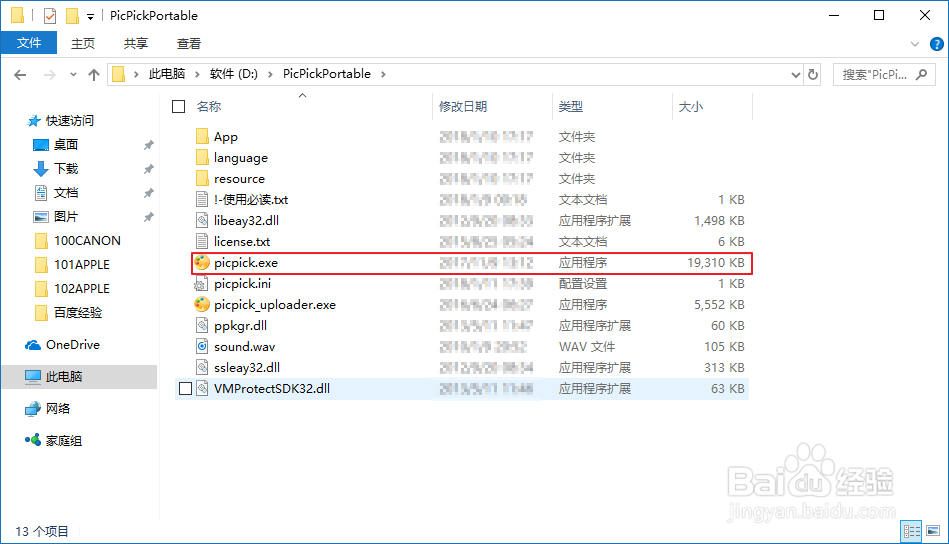Select the license.txt file icon
The width and height of the screenshot is (949, 544).
(202, 241)
